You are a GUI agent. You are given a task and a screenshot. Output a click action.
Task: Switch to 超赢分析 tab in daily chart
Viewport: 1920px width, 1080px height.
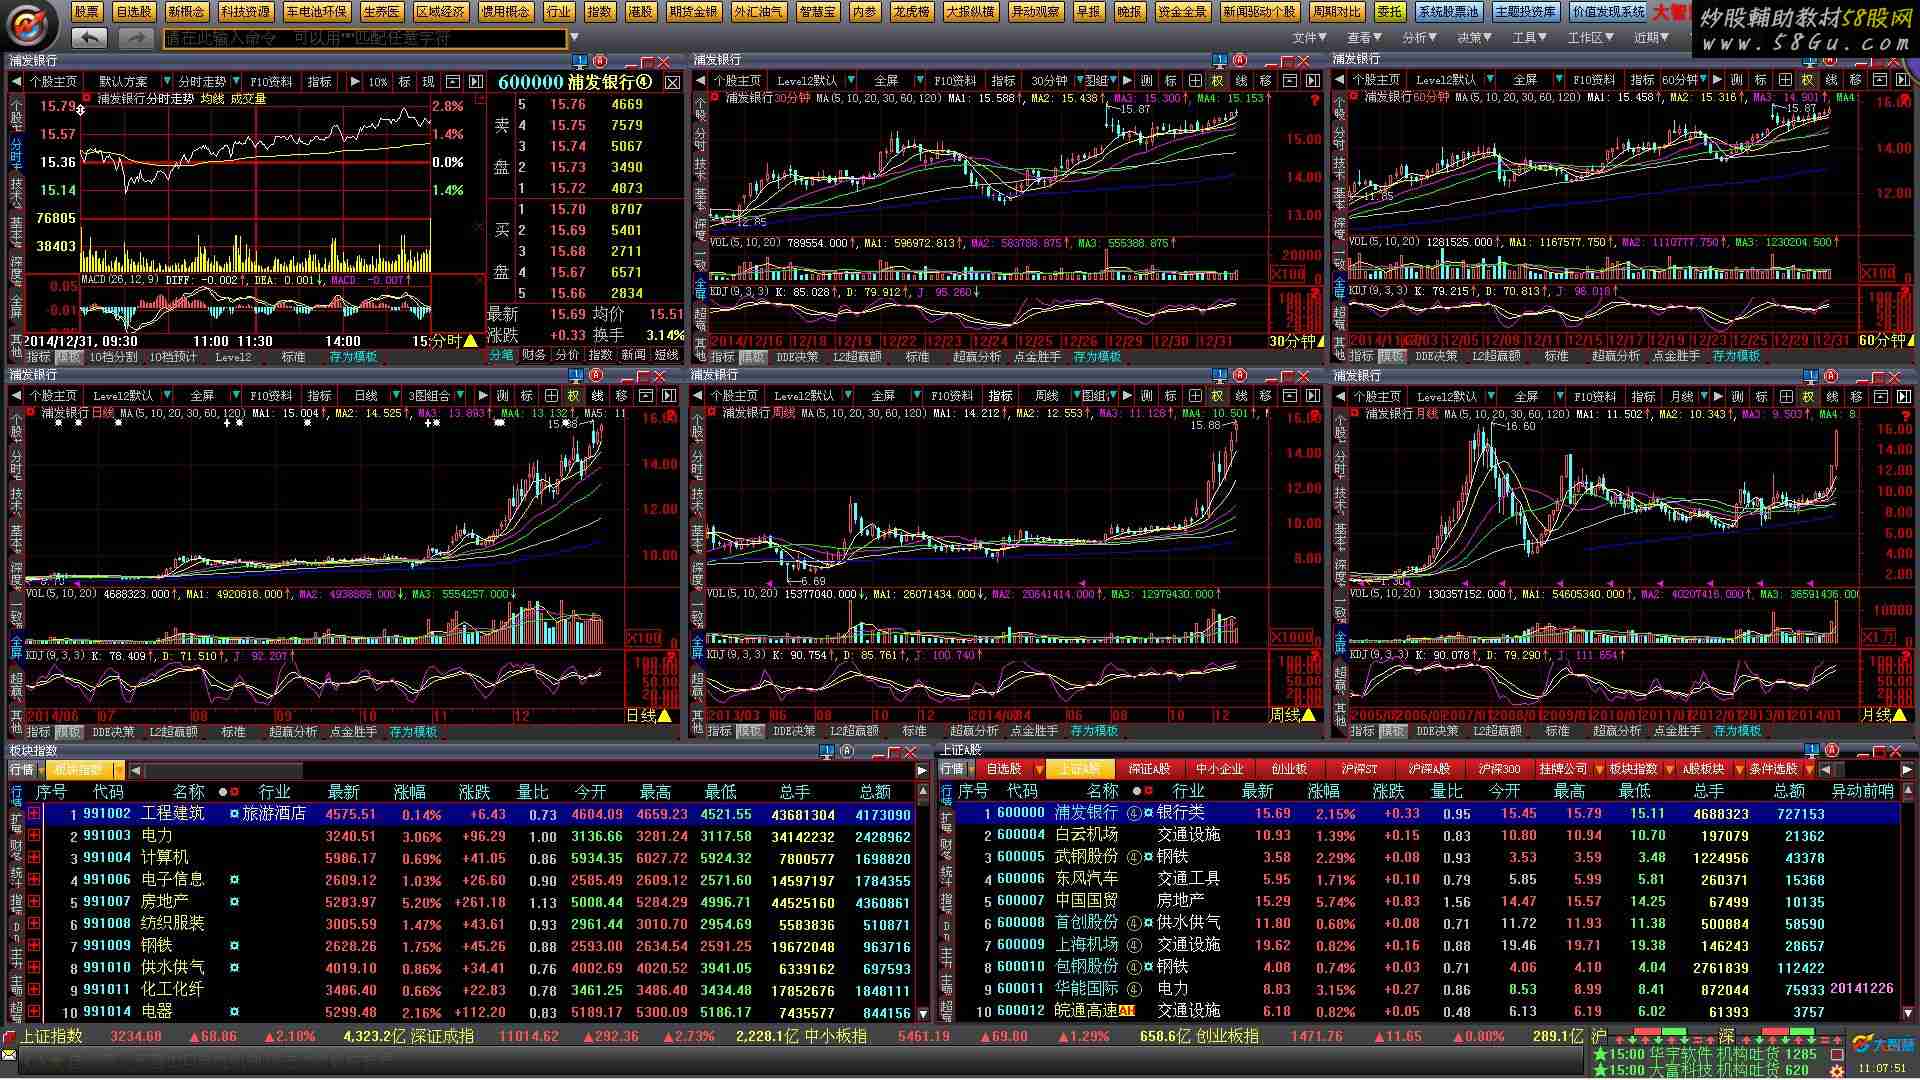coord(293,732)
